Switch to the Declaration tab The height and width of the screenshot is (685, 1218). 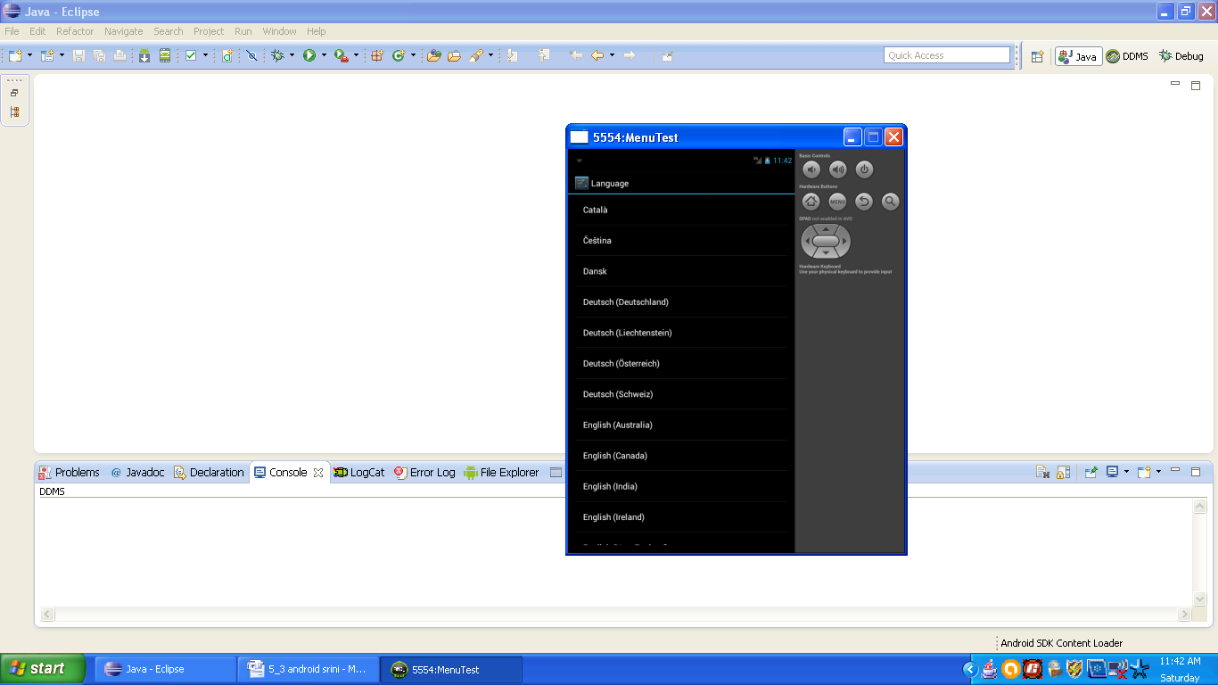[x=209, y=472]
